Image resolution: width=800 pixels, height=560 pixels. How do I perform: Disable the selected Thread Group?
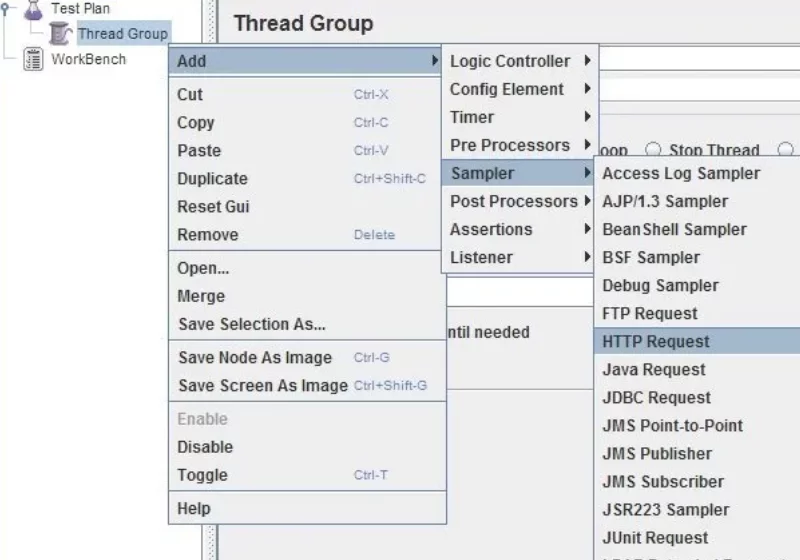205,447
